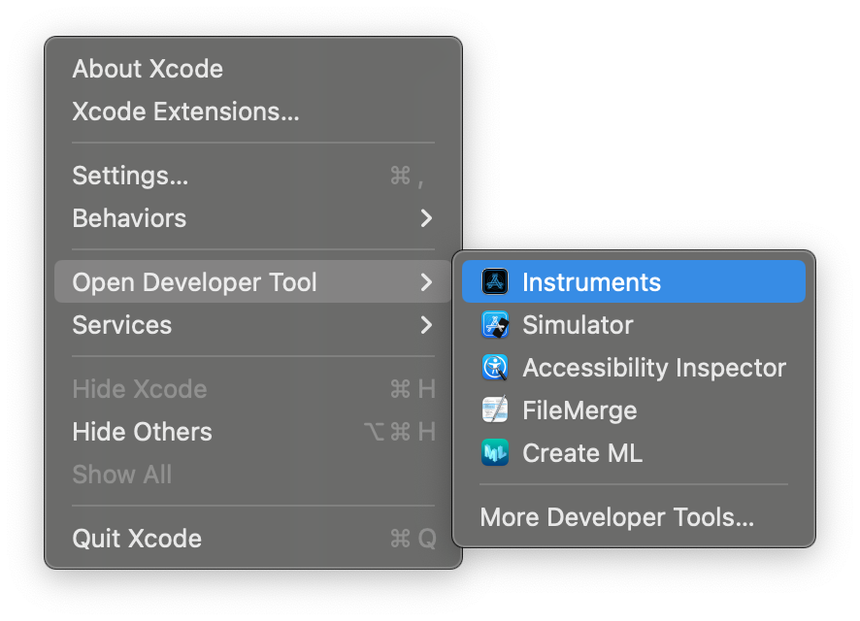Click the Accessibility Inspector magnifier icon
This screenshot has width=860, height=621.
pyautogui.click(x=496, y=367)
